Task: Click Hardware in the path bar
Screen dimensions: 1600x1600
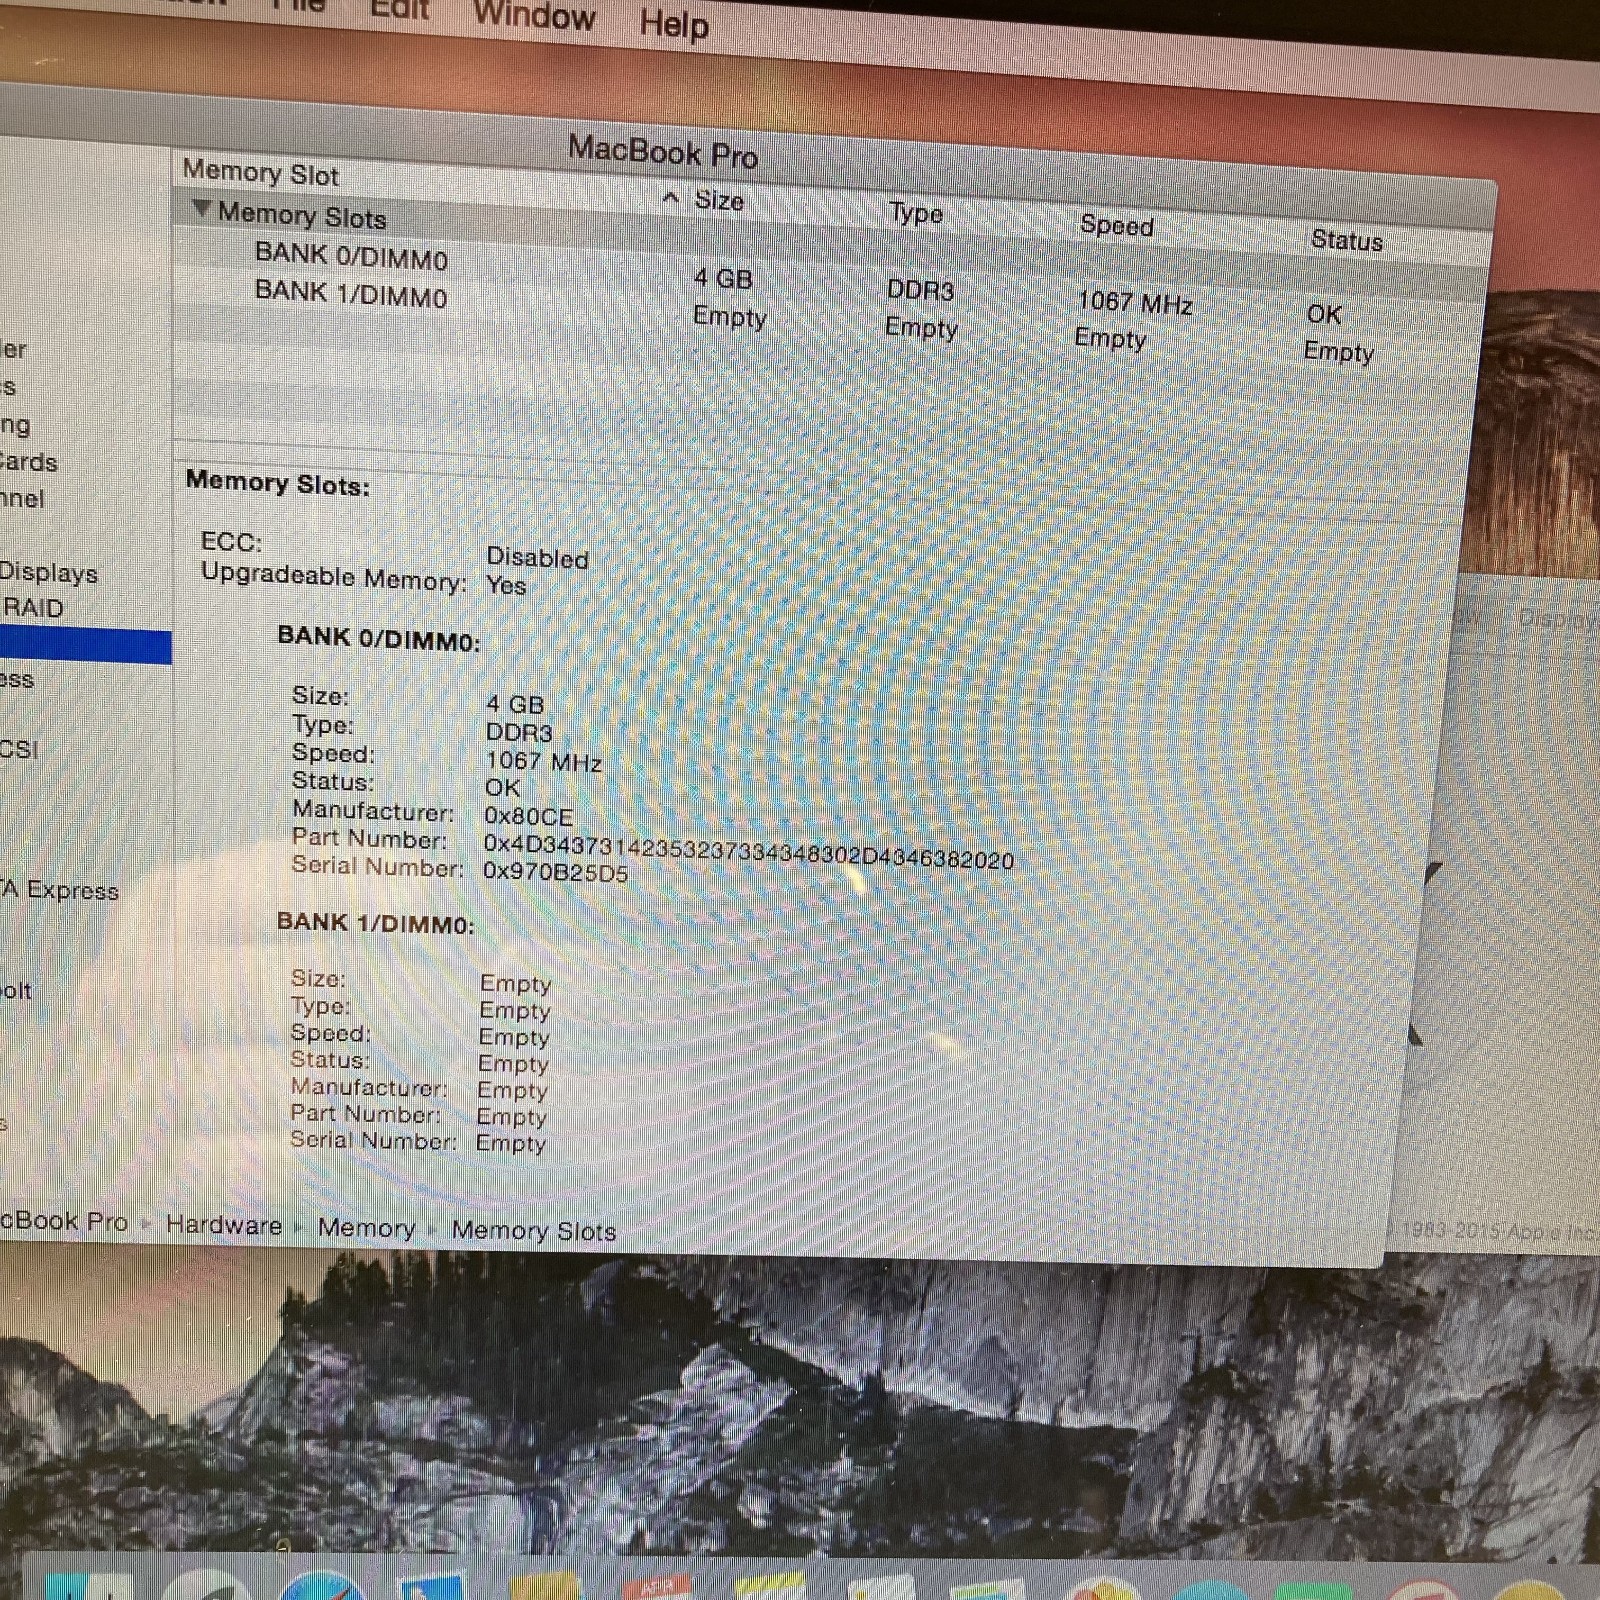Action: point(224,1225)
